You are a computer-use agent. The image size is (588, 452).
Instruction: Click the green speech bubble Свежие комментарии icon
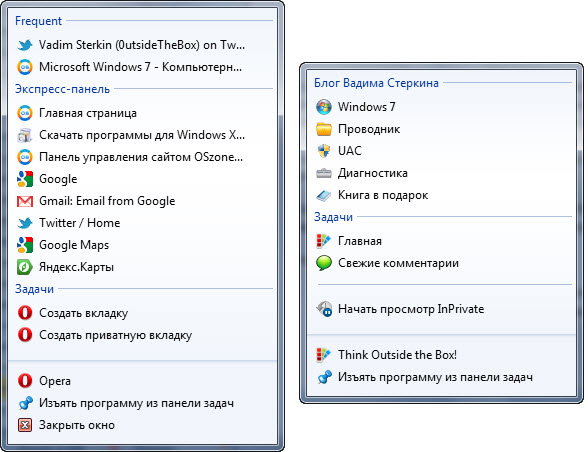(x=324, y=263)
